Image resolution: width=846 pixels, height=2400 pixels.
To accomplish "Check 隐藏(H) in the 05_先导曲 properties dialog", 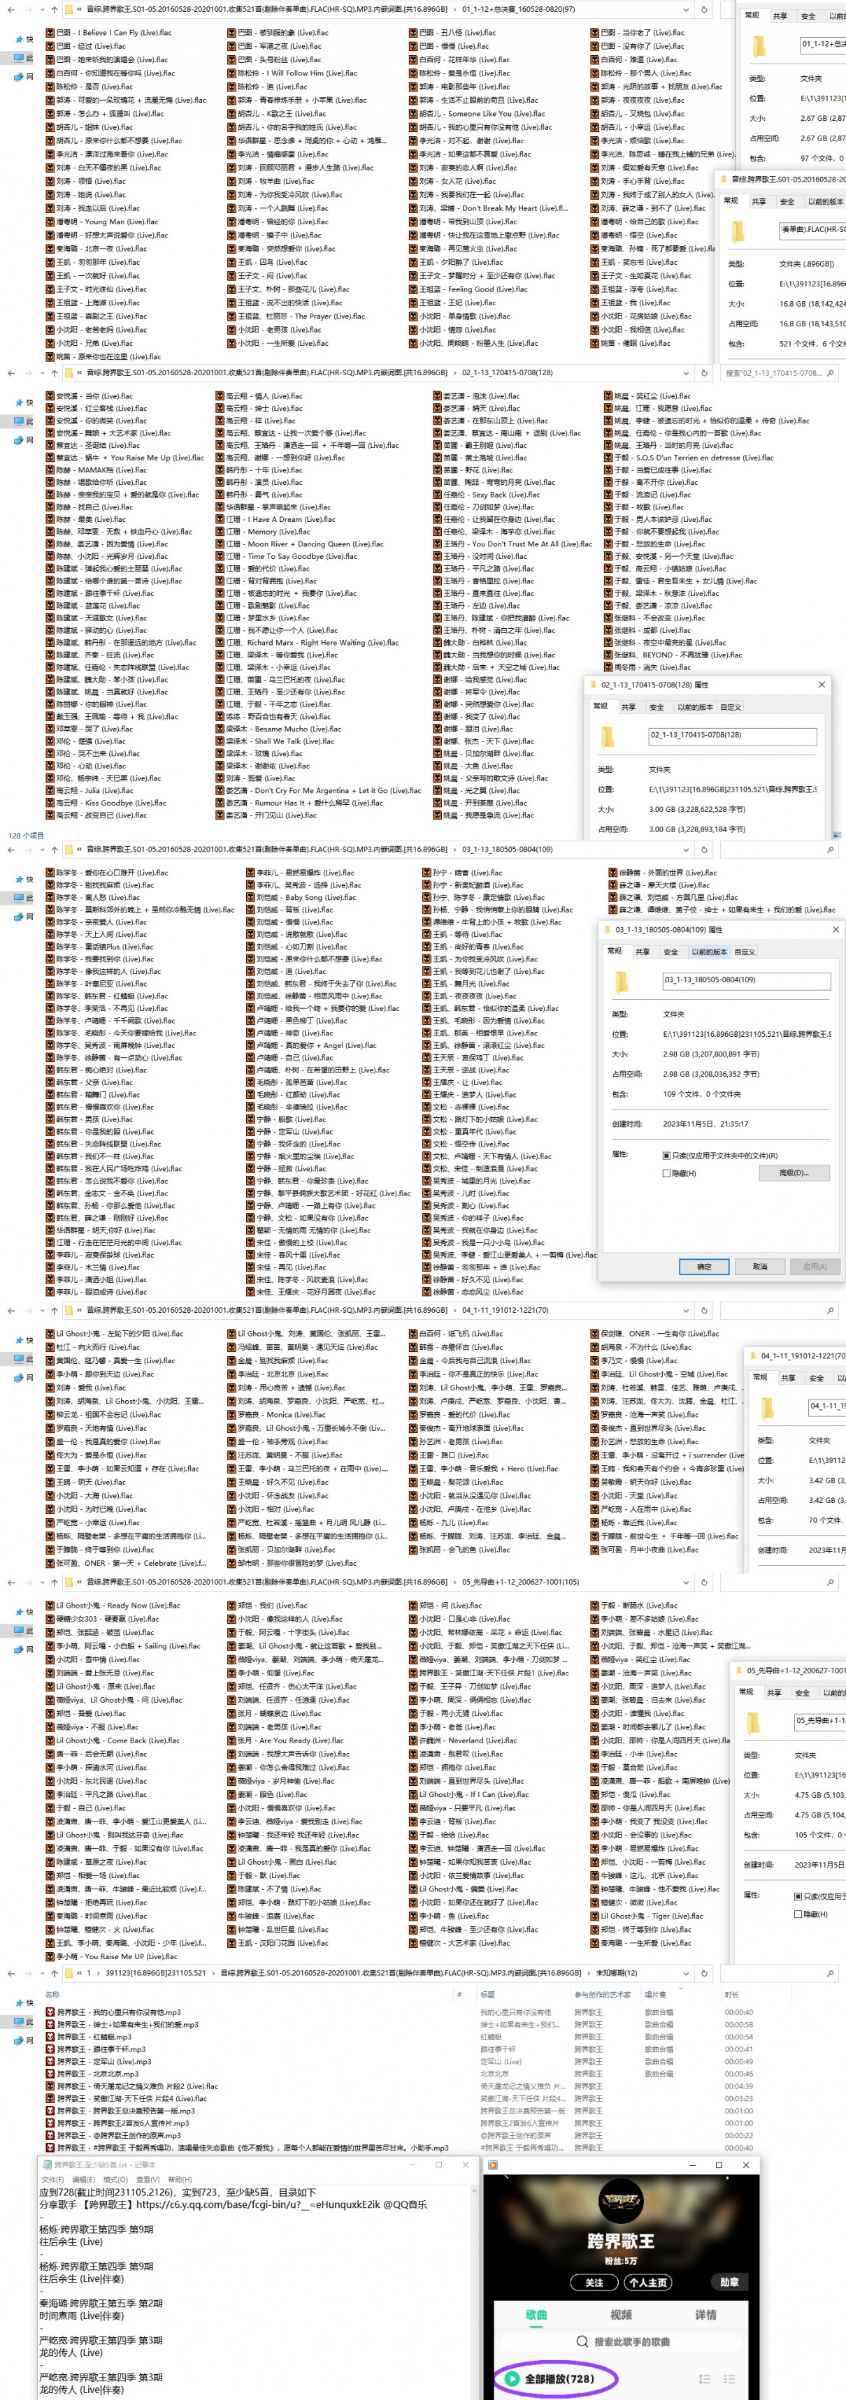I will click(797, 1914).
